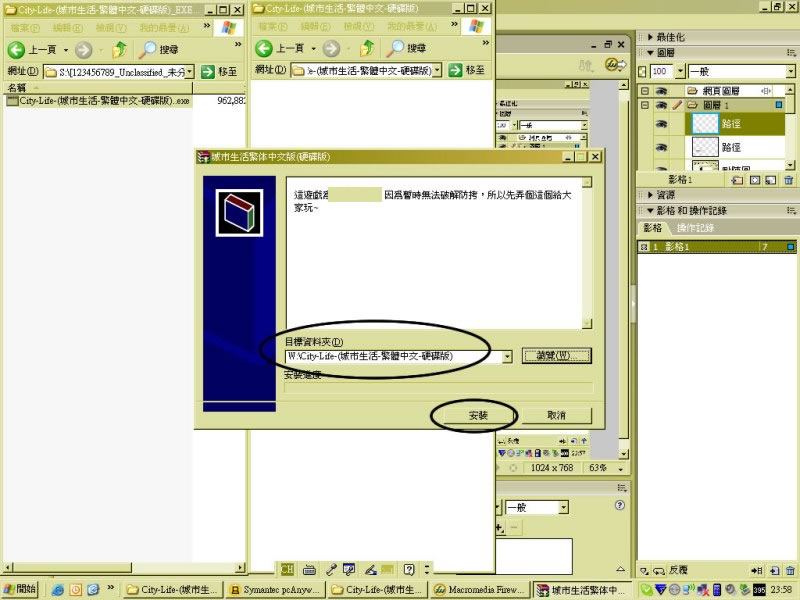Switch to the 操作記錄 tab

pos(695,228)
